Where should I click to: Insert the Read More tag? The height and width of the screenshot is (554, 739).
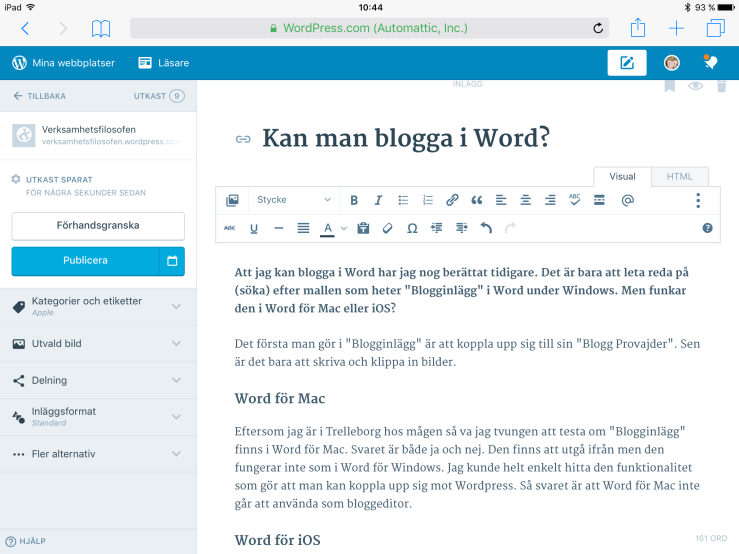pyautogui.click(x=599, y=200)
